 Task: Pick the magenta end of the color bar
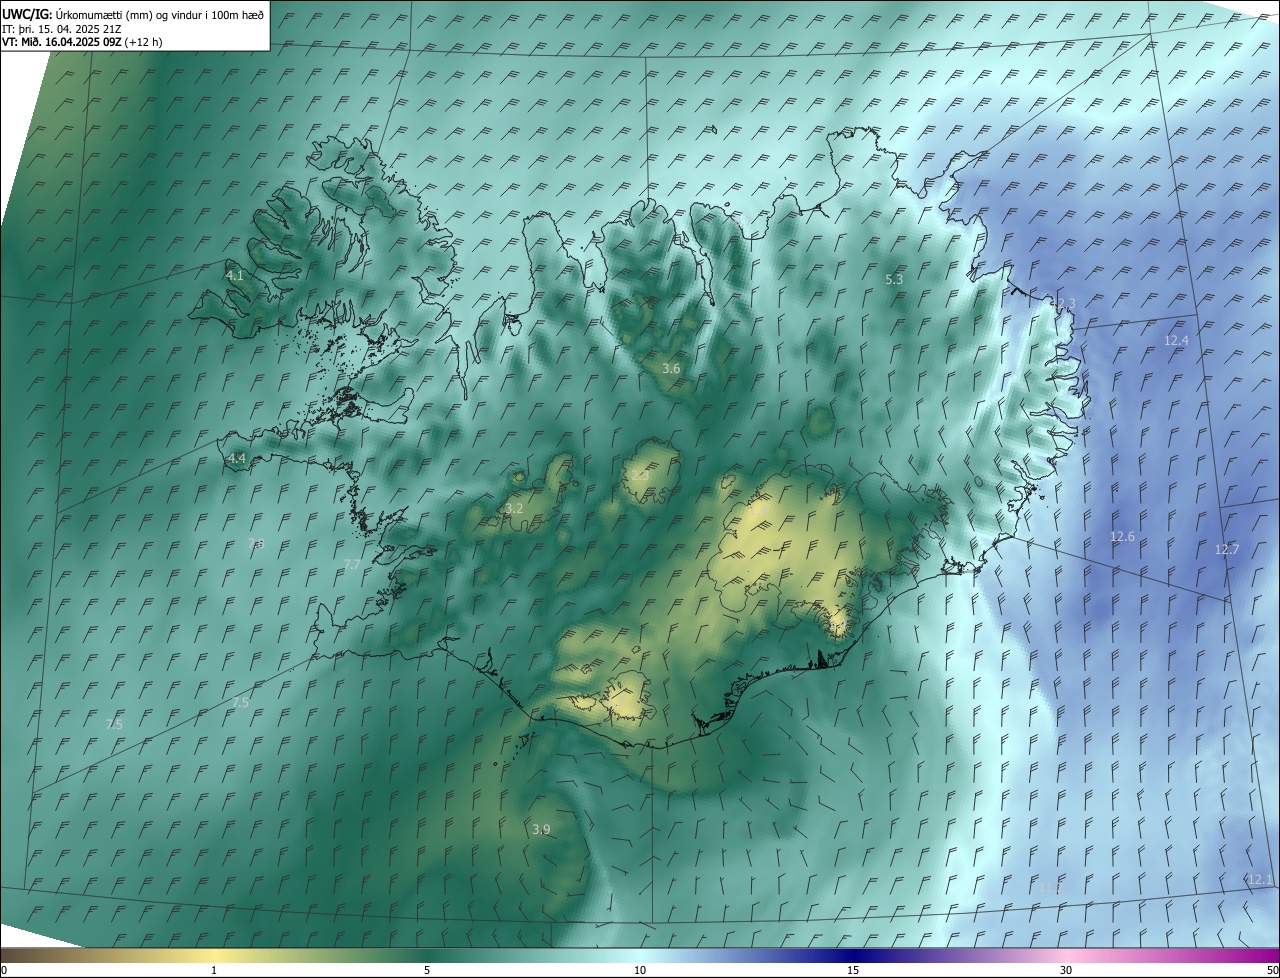pos(1262,955)
